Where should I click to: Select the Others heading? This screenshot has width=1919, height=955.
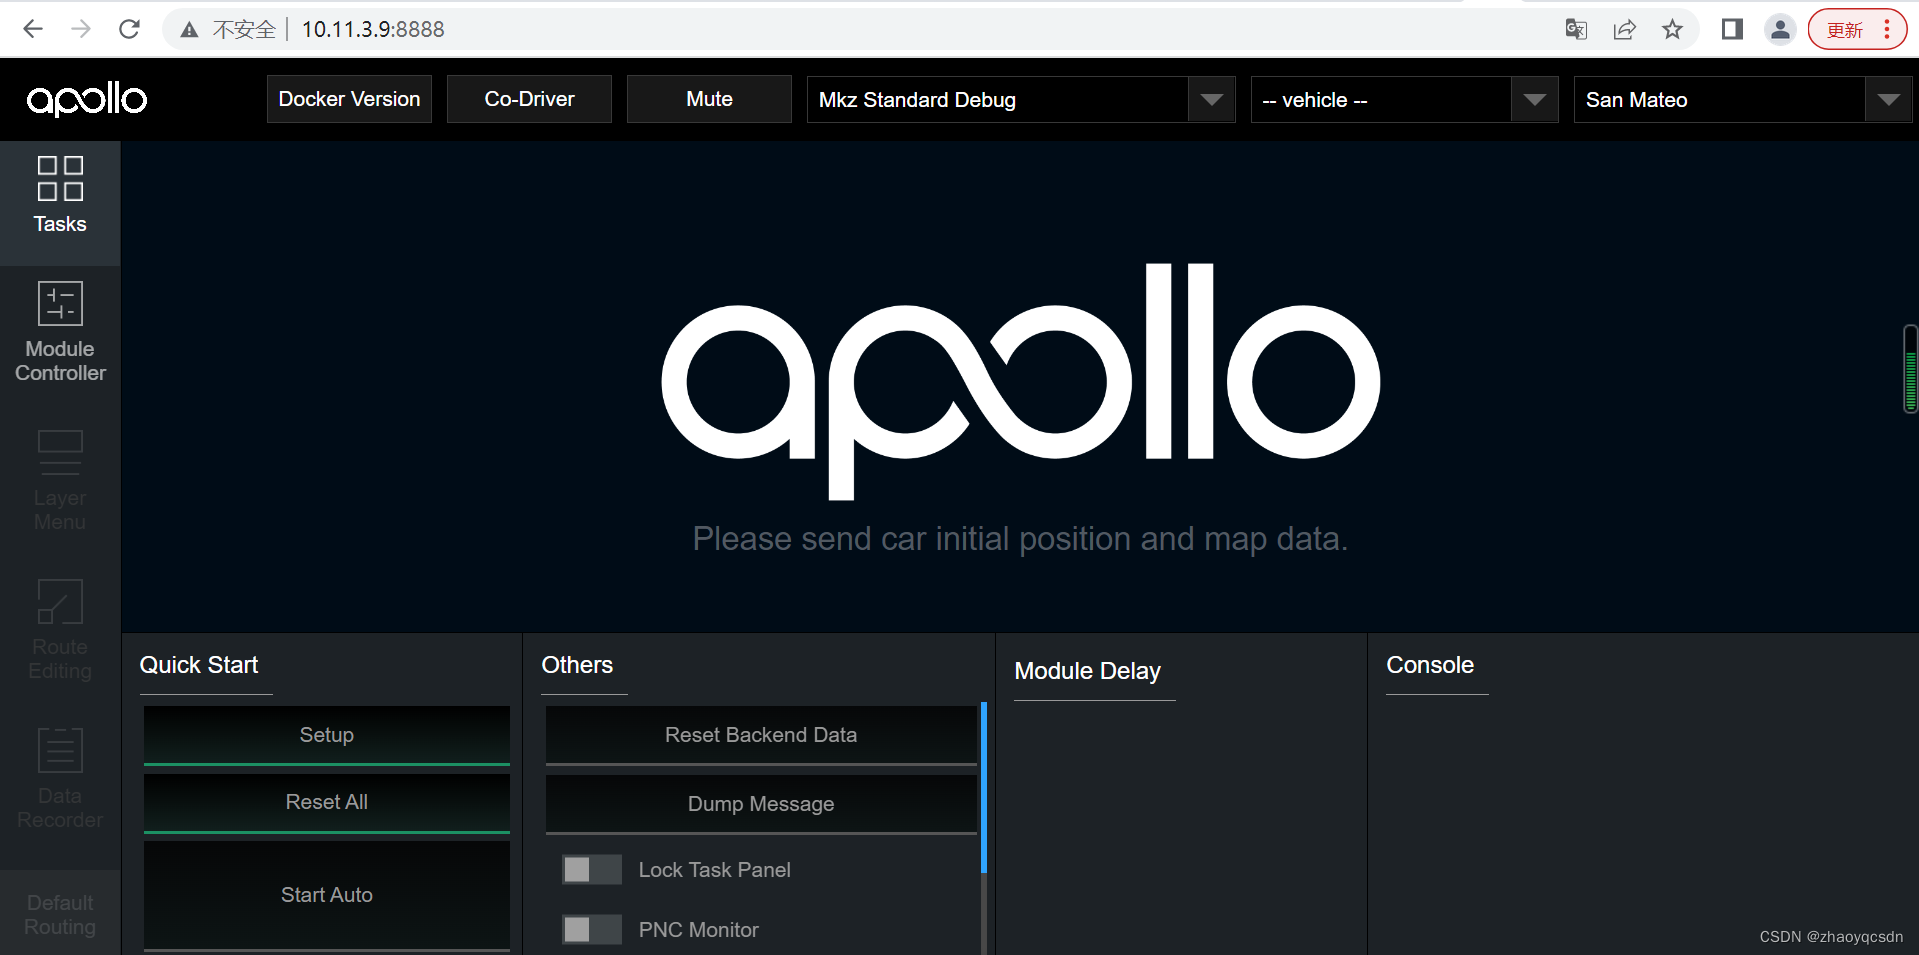coord(577,665)
